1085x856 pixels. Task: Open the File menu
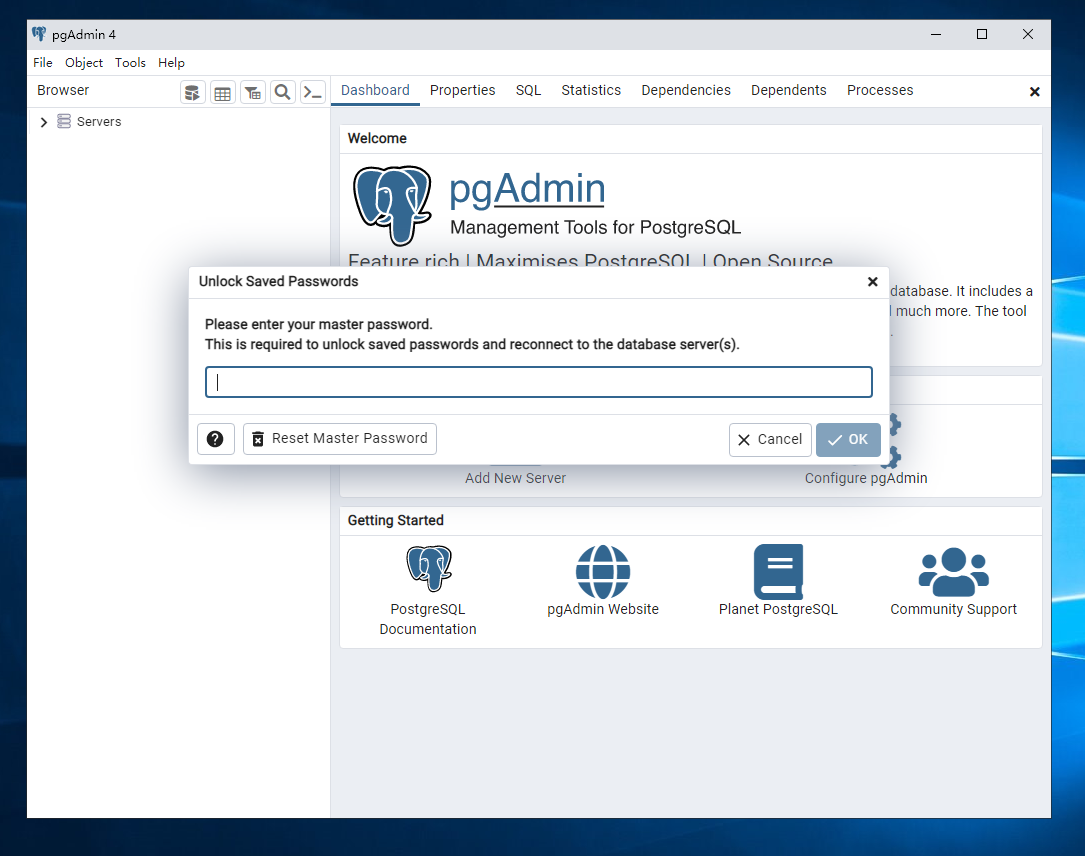[x=43, y=62]
